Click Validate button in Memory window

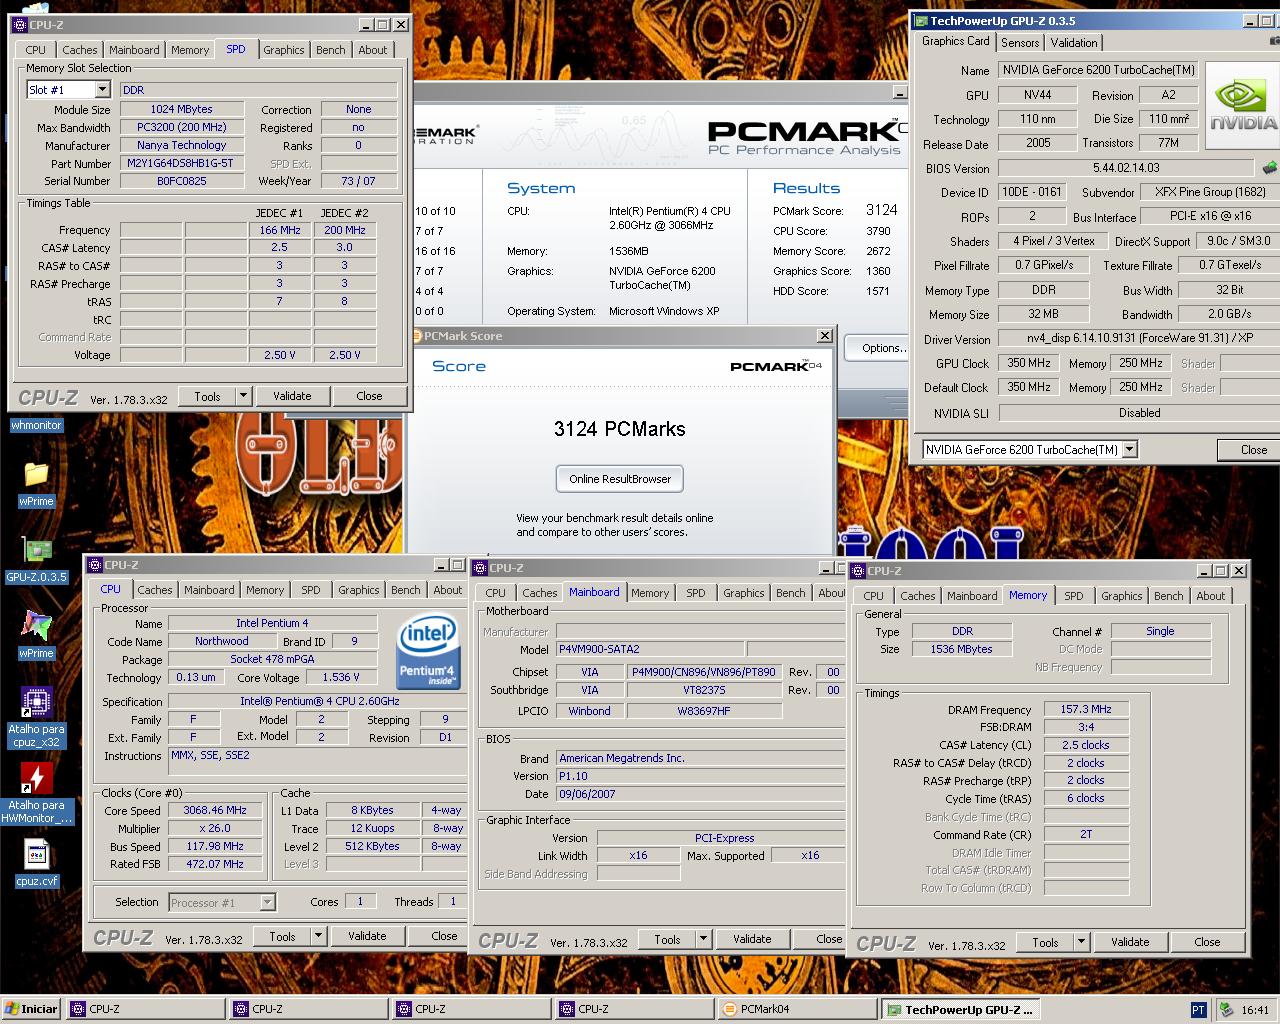1130,942
